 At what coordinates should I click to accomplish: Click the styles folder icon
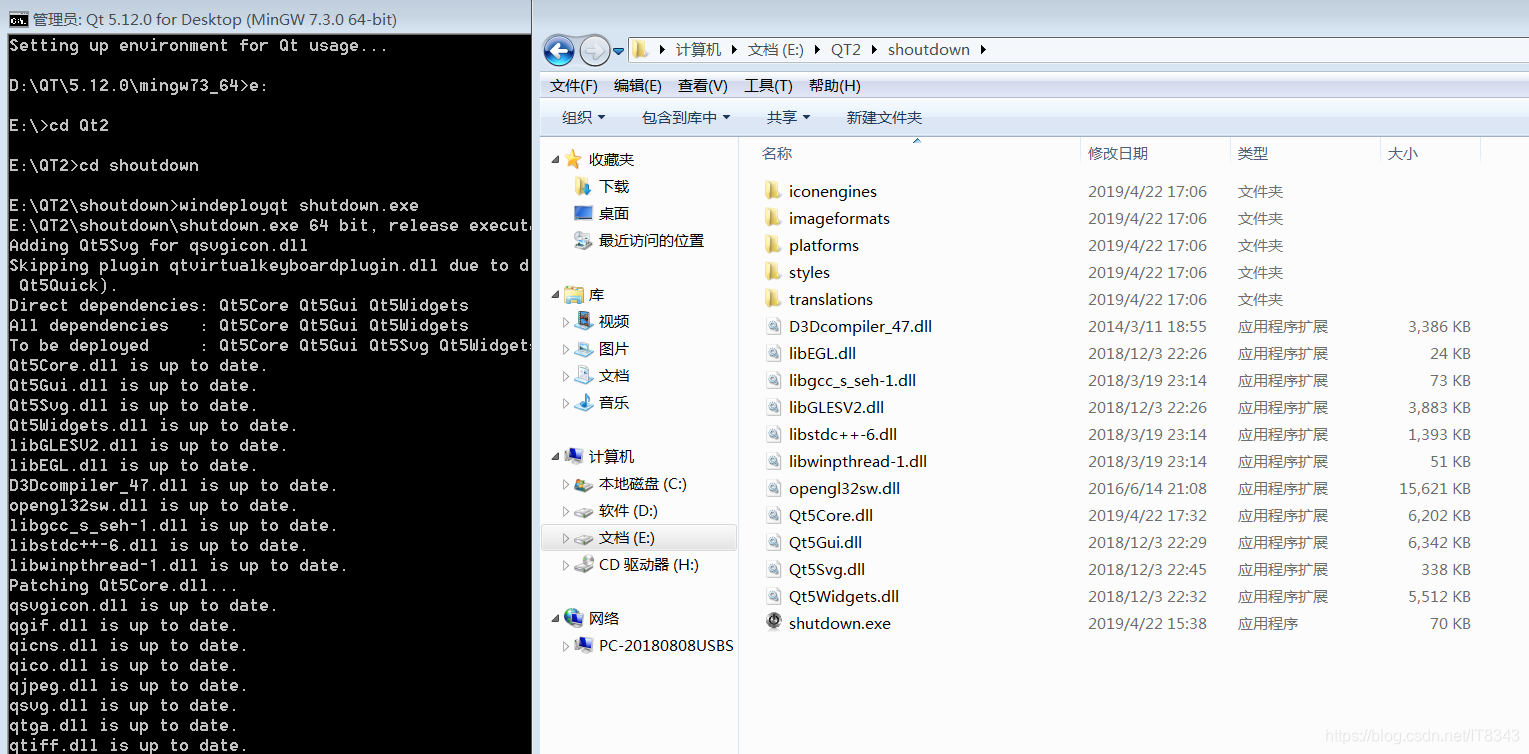tap(772, 272)
